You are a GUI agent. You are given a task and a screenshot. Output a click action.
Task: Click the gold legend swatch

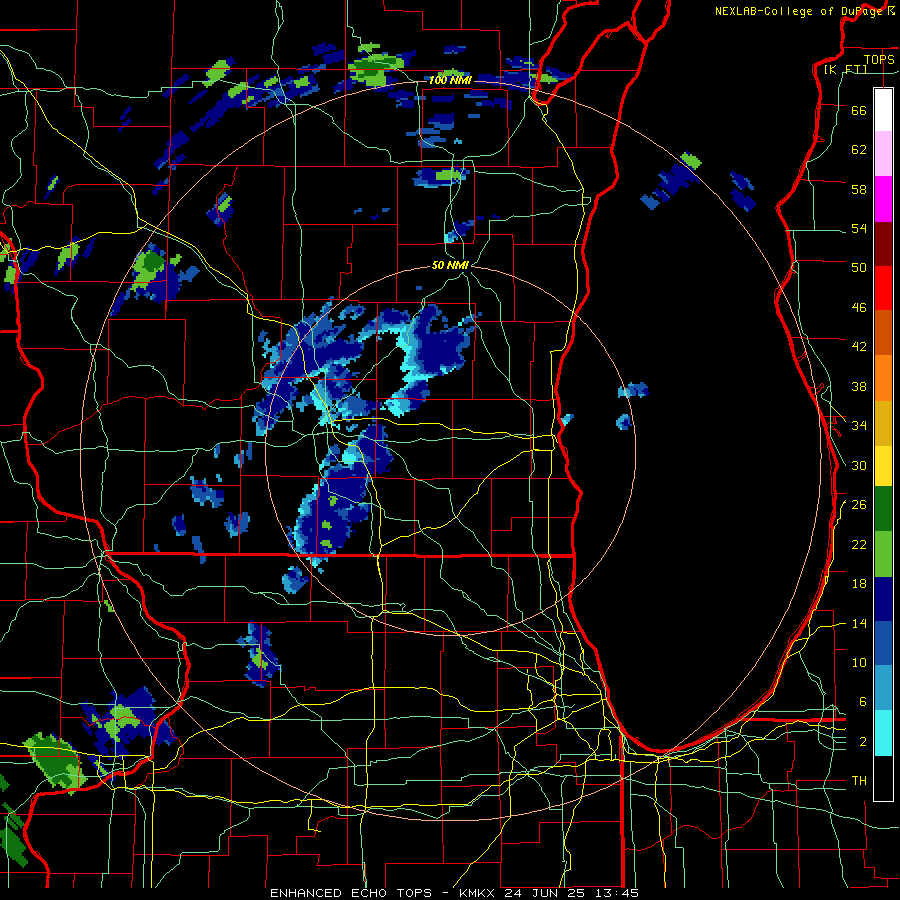883,422
